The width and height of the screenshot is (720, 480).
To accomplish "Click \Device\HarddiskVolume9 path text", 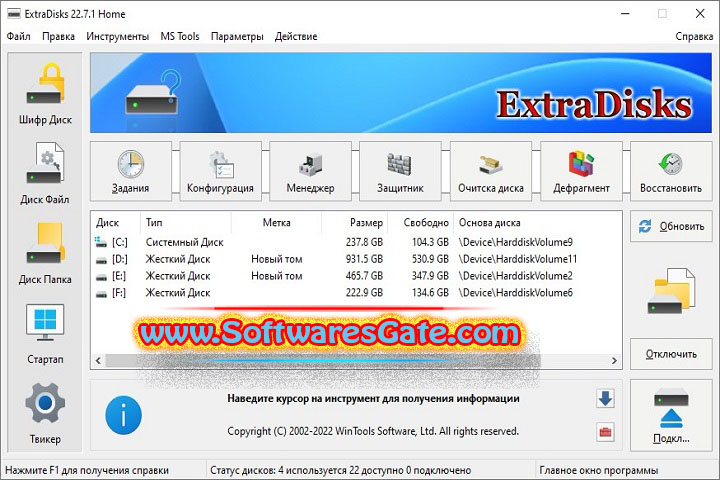I will tap(516, 242).
